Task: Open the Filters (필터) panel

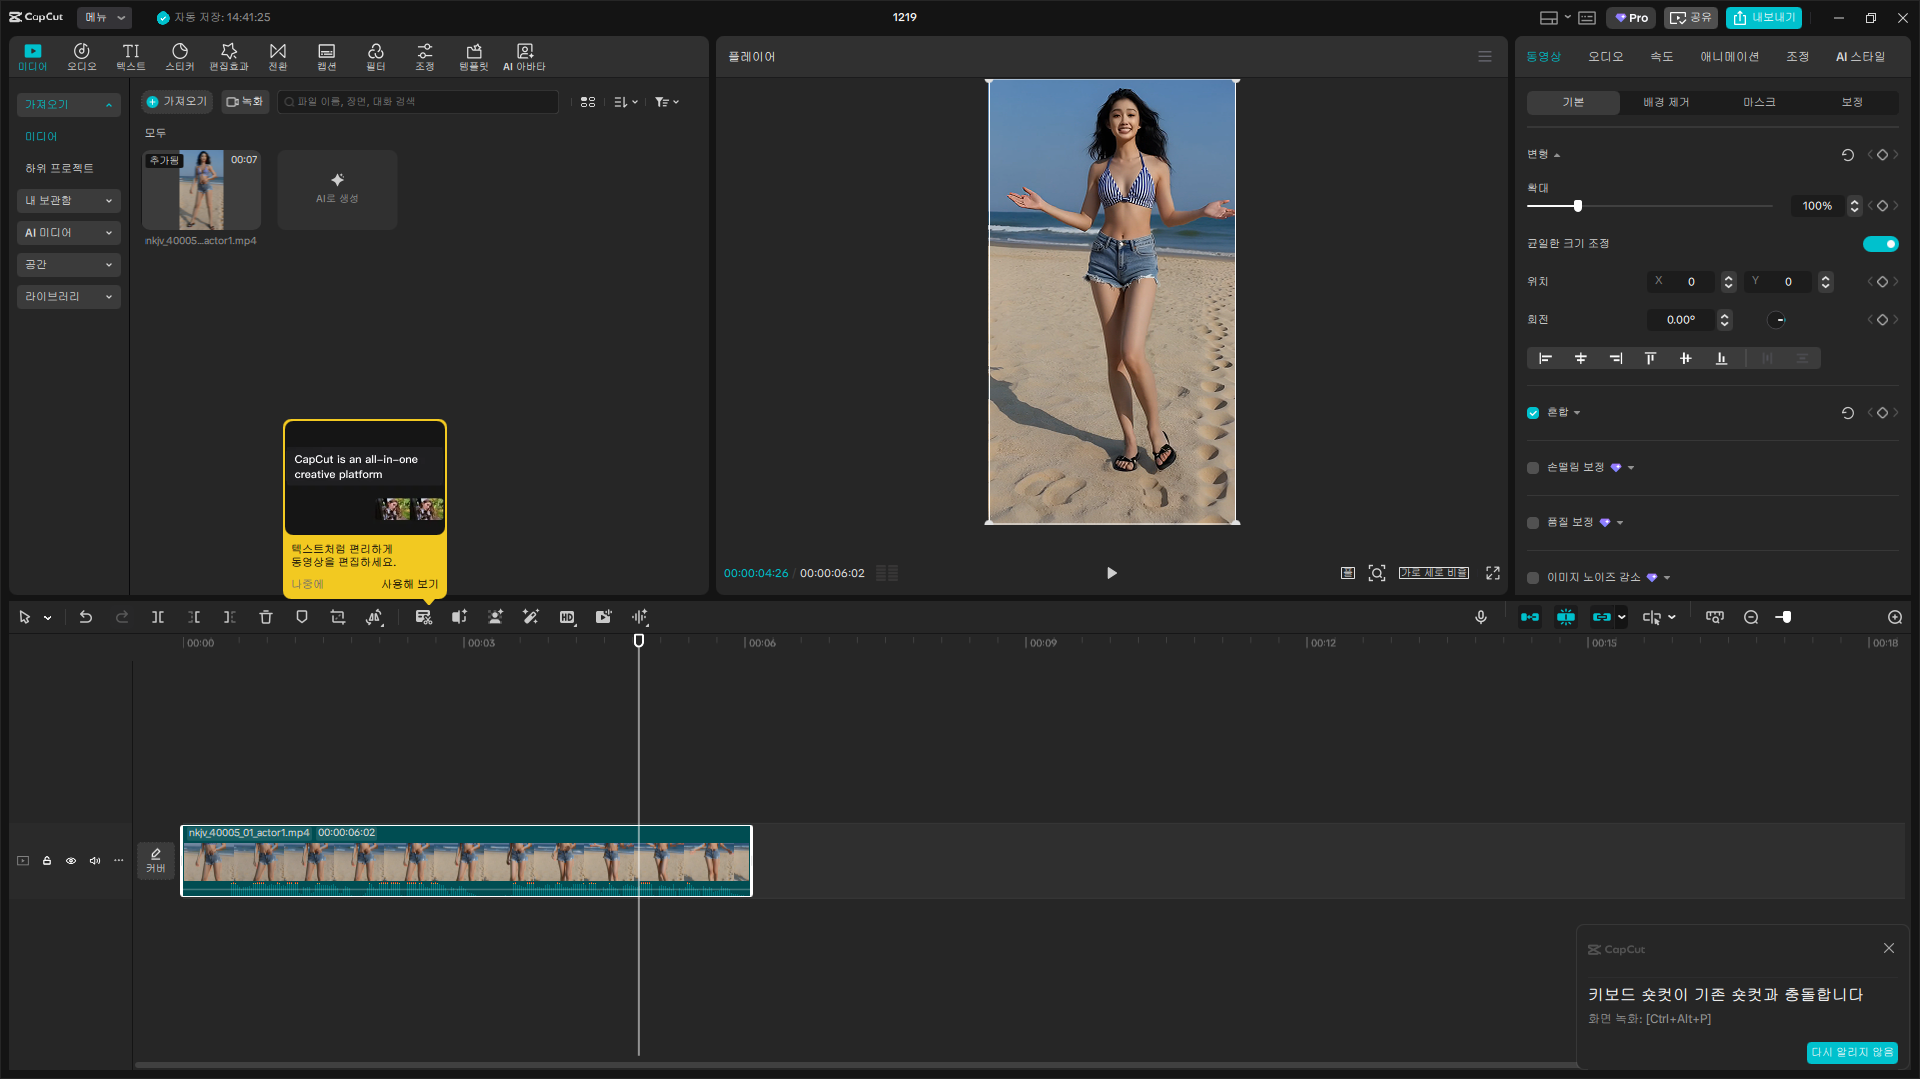Action: 376,57
